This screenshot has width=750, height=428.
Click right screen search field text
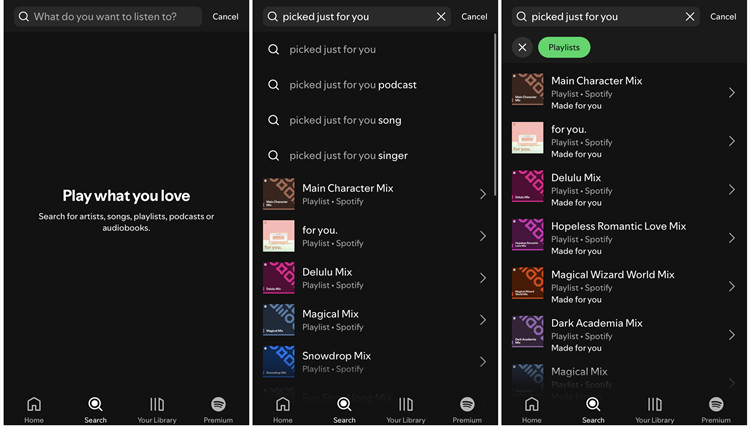click(x=574, y=17)
